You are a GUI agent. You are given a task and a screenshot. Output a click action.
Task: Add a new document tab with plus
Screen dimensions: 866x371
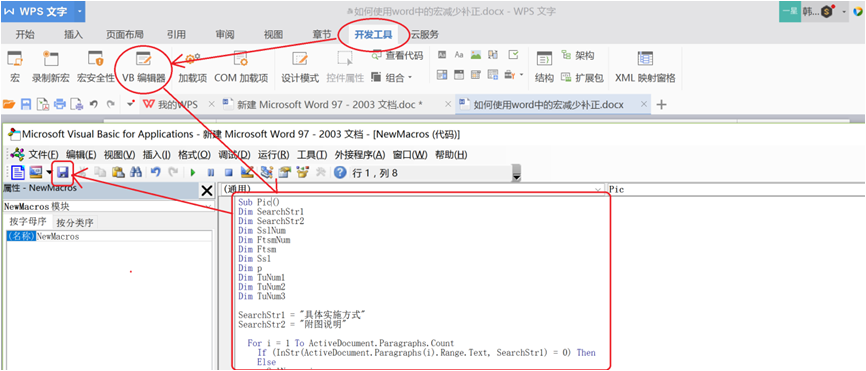pyautogui.click(x=661, y=104)
